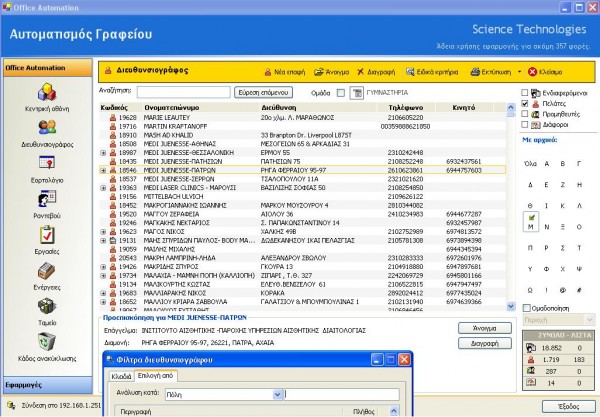Screen dimensions: 600x417
Task: Click connection status icon in status bar
Action: (11, 405)
